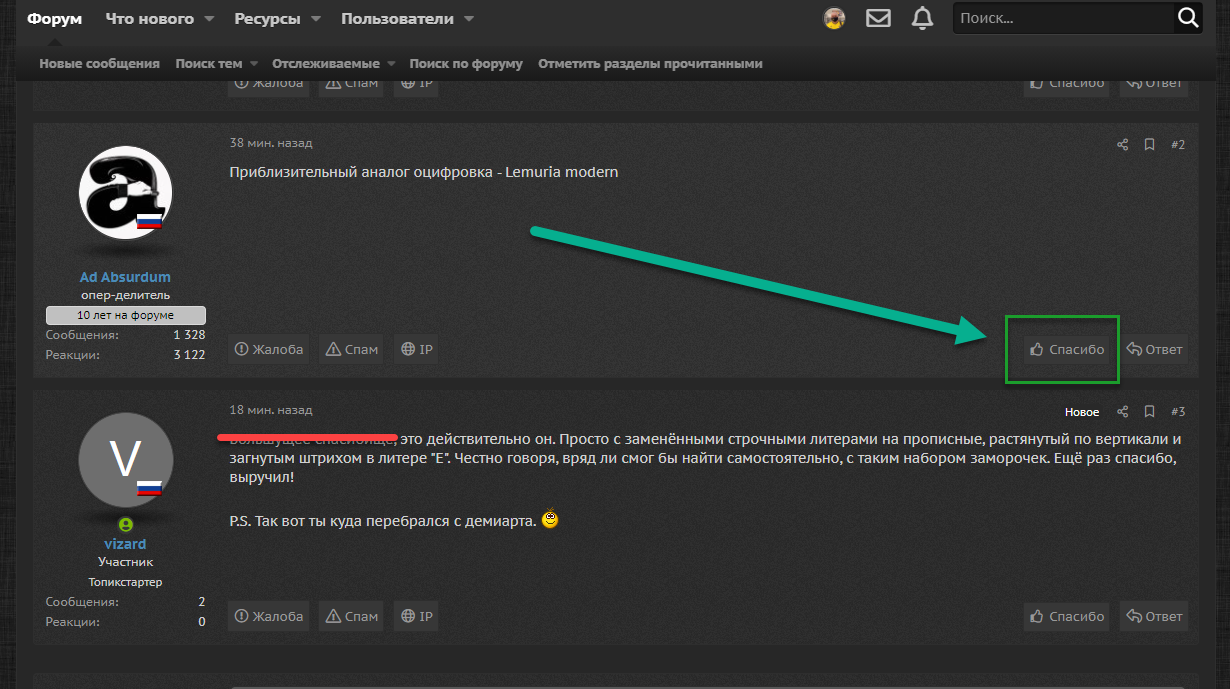
Task: Open the Ресурсы menu
Action: click(x=268, y=19)
